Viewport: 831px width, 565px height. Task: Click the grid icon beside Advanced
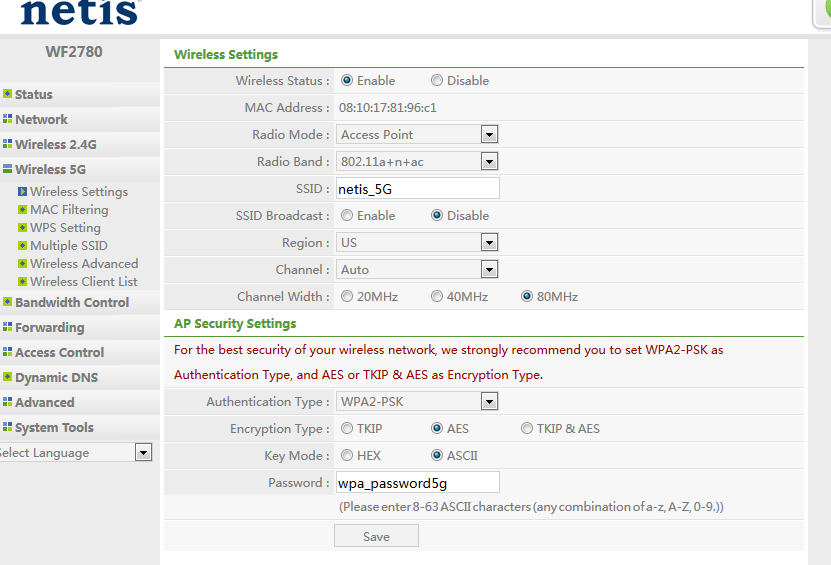7,401
